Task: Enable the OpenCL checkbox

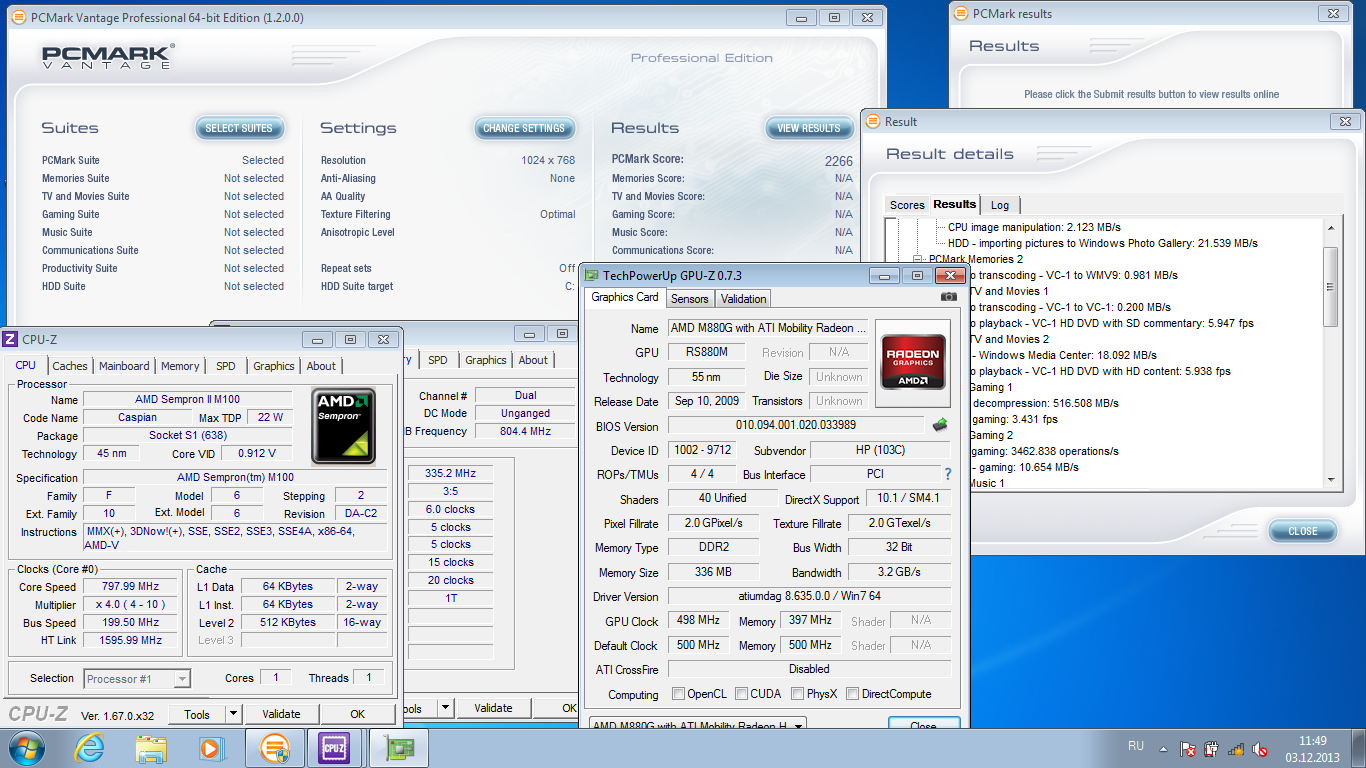Action: pyautogui.click(x=679, y=694)
